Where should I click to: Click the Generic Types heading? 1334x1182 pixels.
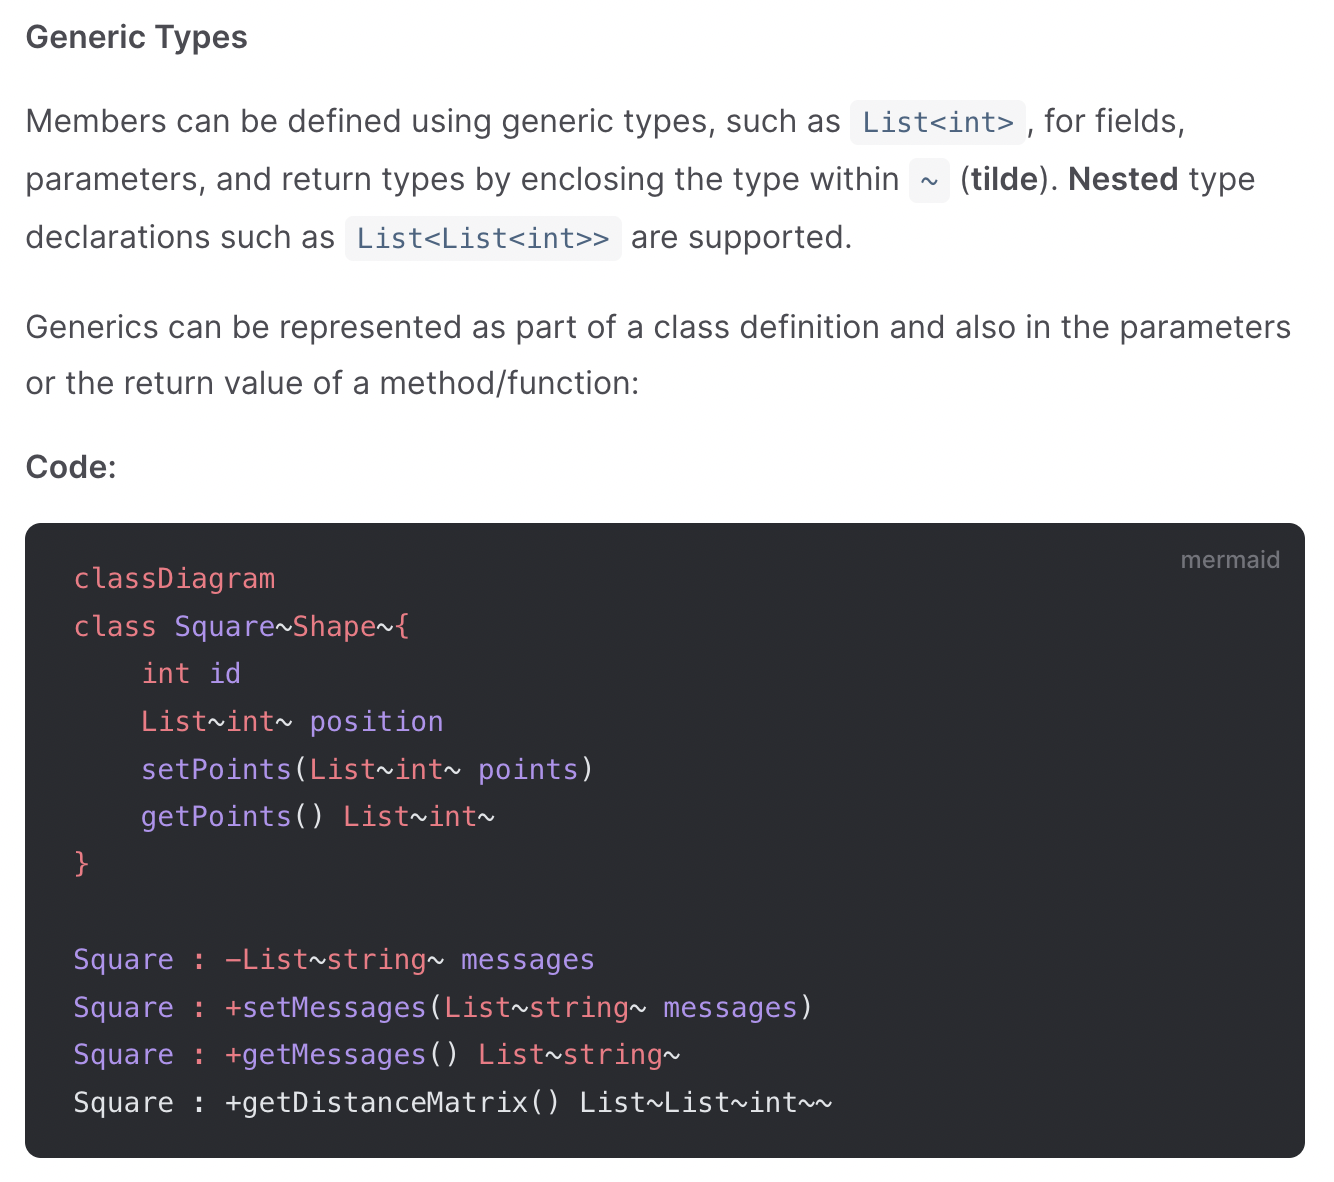click(x=136, y=37)
